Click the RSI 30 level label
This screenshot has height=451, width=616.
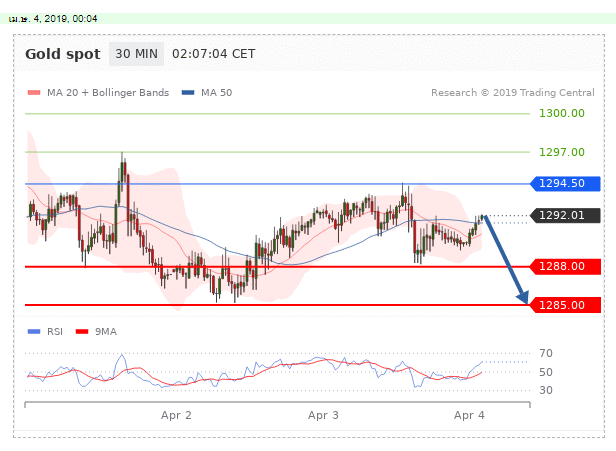point(546,390)
